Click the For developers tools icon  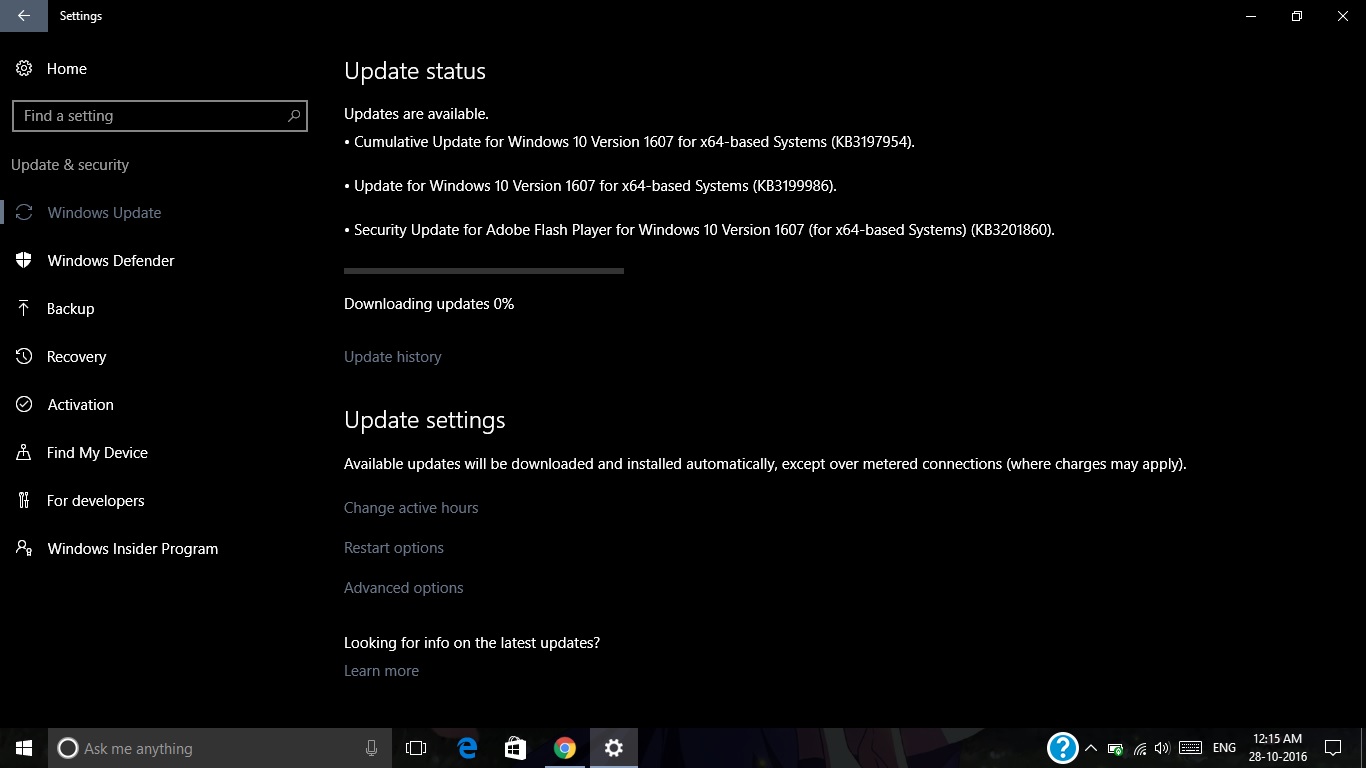24,501
